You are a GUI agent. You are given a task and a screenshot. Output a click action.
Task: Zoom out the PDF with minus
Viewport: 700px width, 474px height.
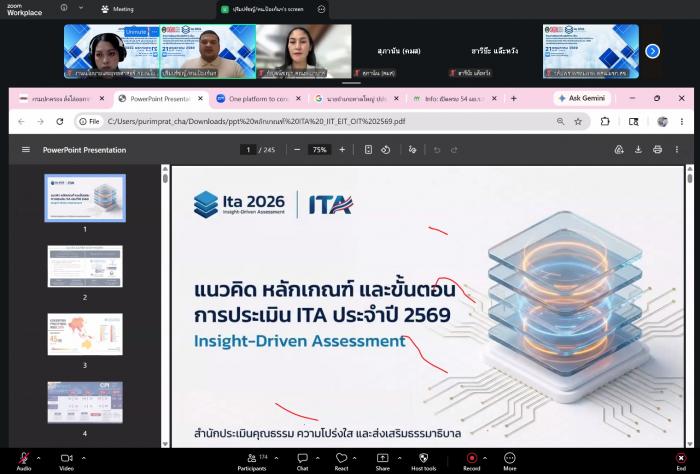[x=297, y=150]
